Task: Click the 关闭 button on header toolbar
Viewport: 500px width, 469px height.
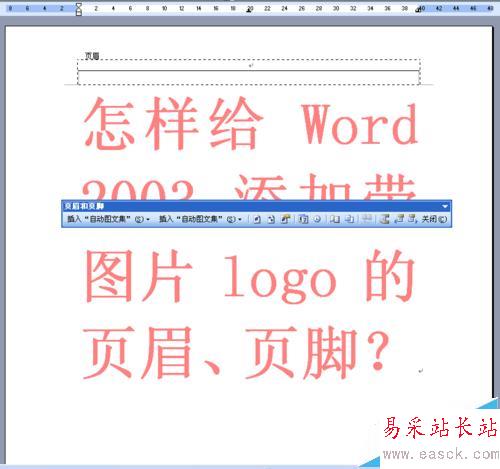Action: pyautogui.click(x=434, y=219)
